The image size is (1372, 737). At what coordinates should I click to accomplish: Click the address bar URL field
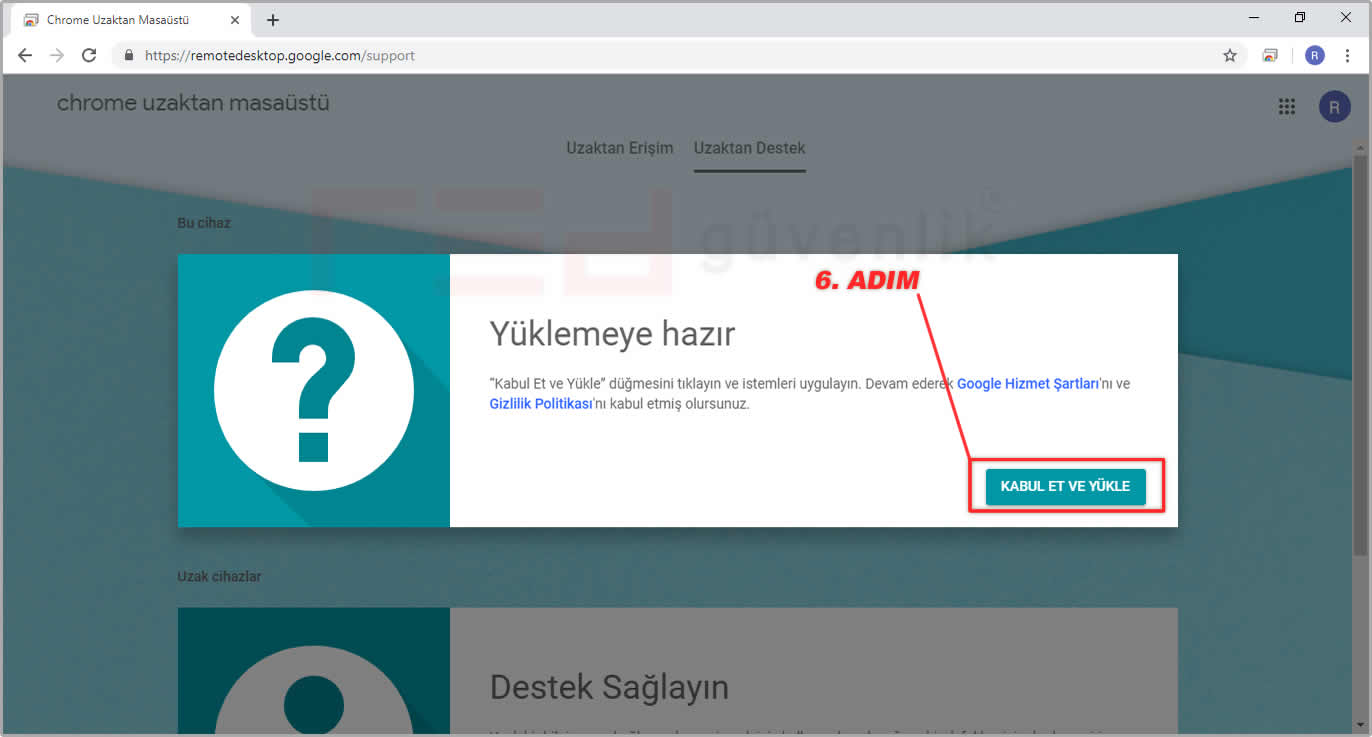[x=680, y=56]
